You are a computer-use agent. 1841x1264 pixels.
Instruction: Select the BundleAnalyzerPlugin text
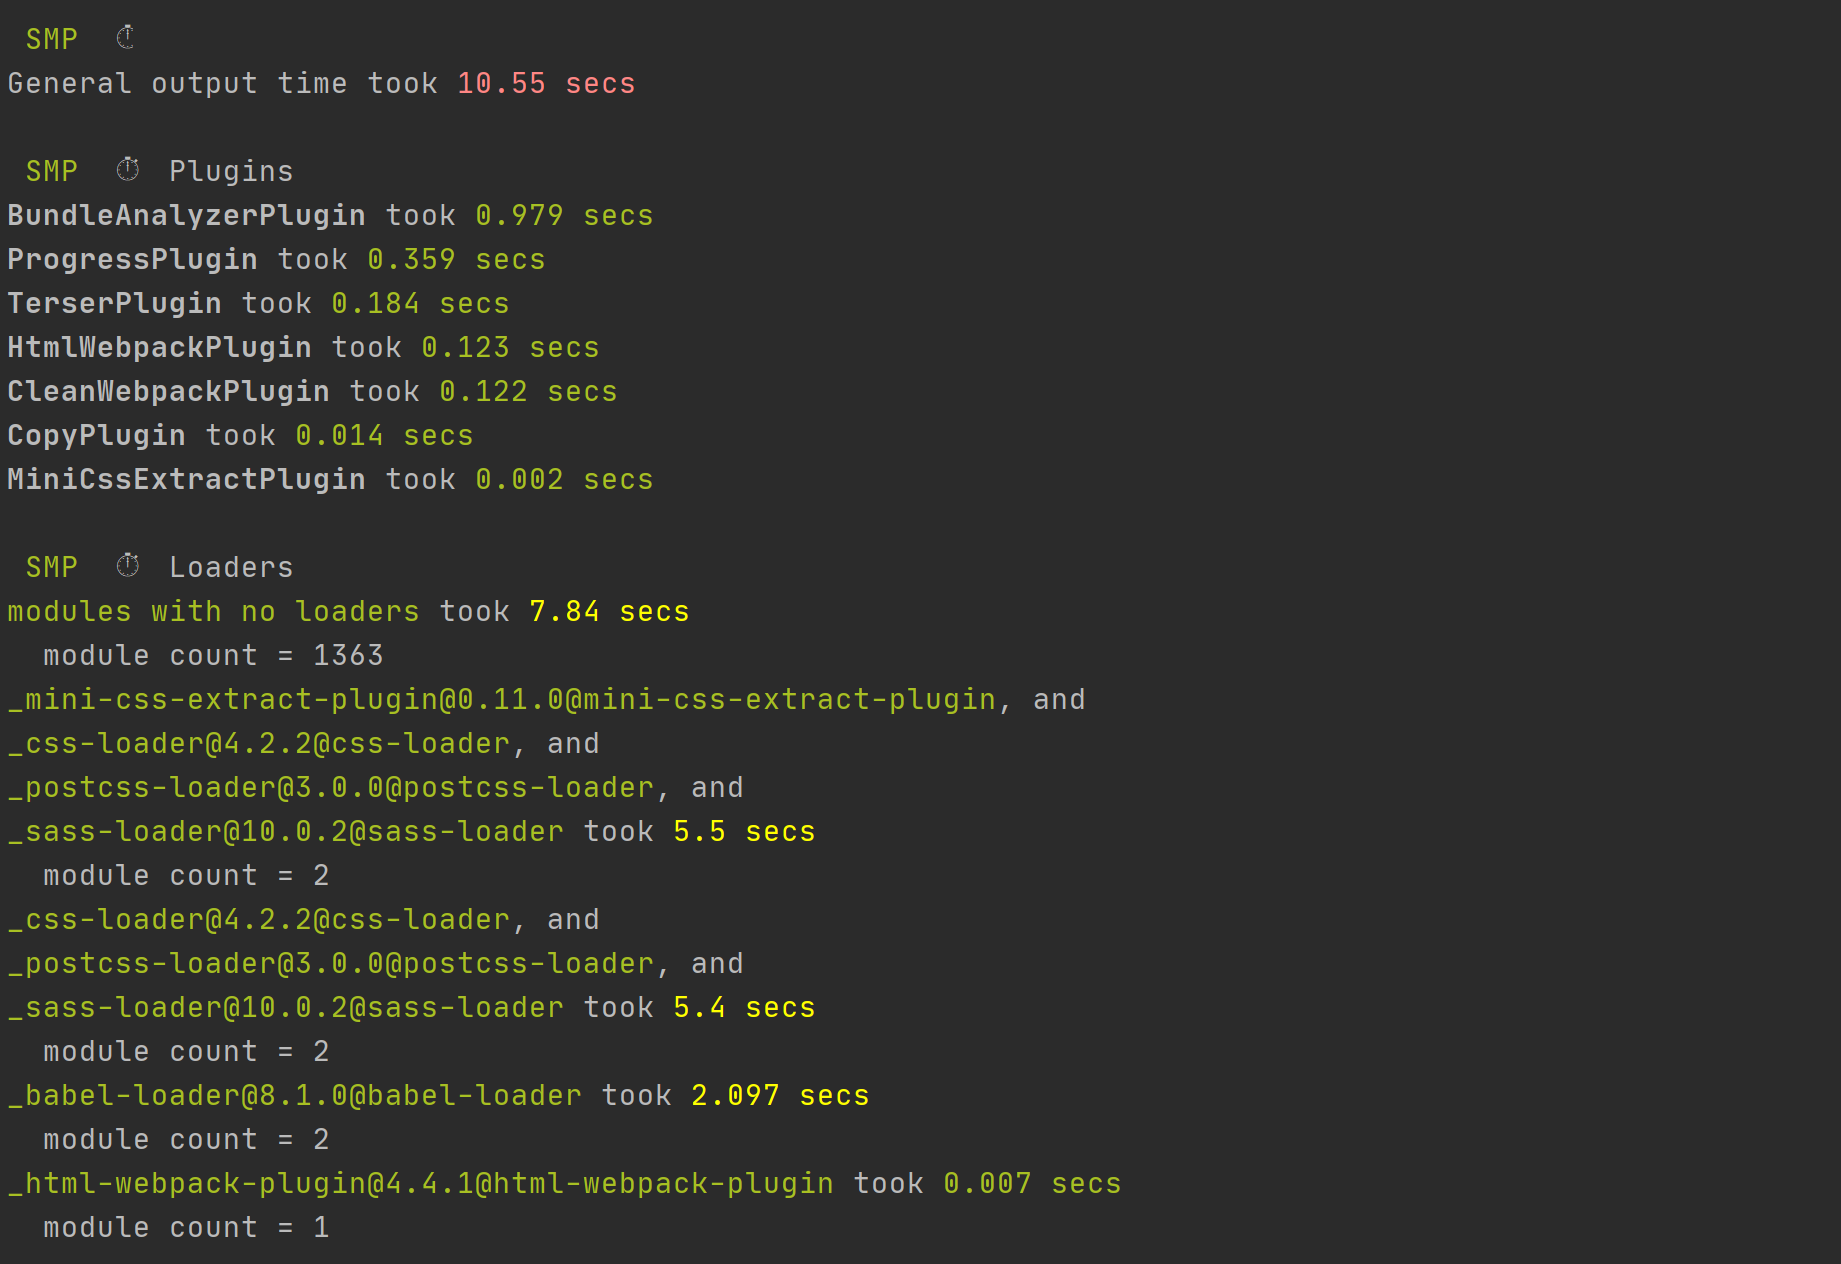point(186,215)
